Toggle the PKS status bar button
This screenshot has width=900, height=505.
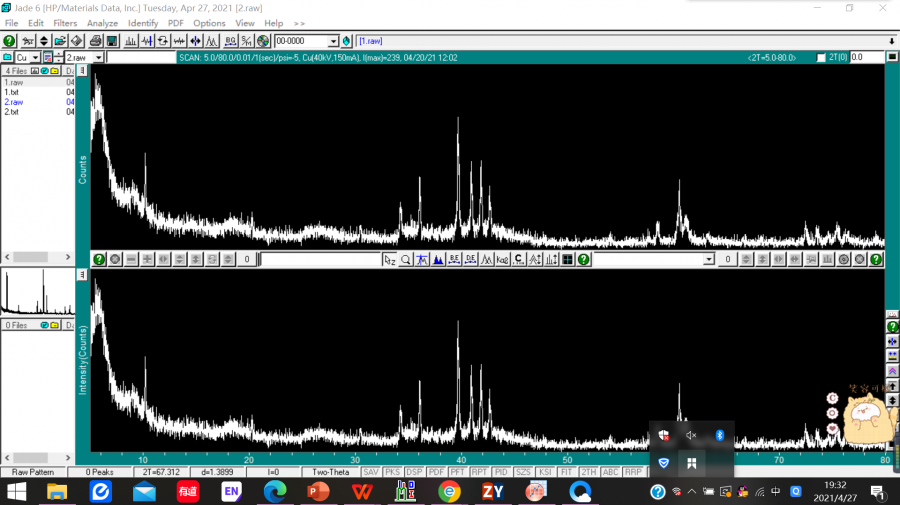click(x=392, y=472)
